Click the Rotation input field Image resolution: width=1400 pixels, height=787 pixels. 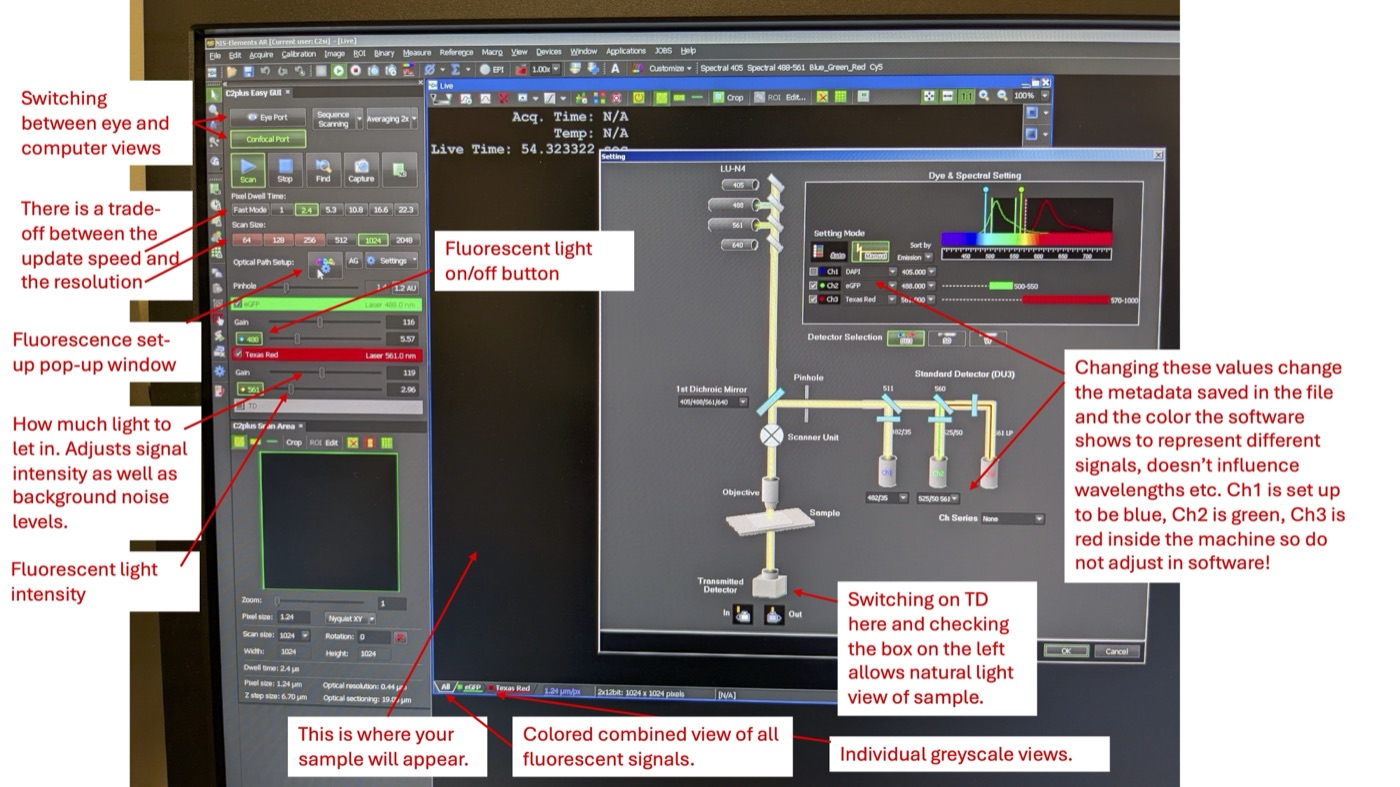click(x=374, y=636)
